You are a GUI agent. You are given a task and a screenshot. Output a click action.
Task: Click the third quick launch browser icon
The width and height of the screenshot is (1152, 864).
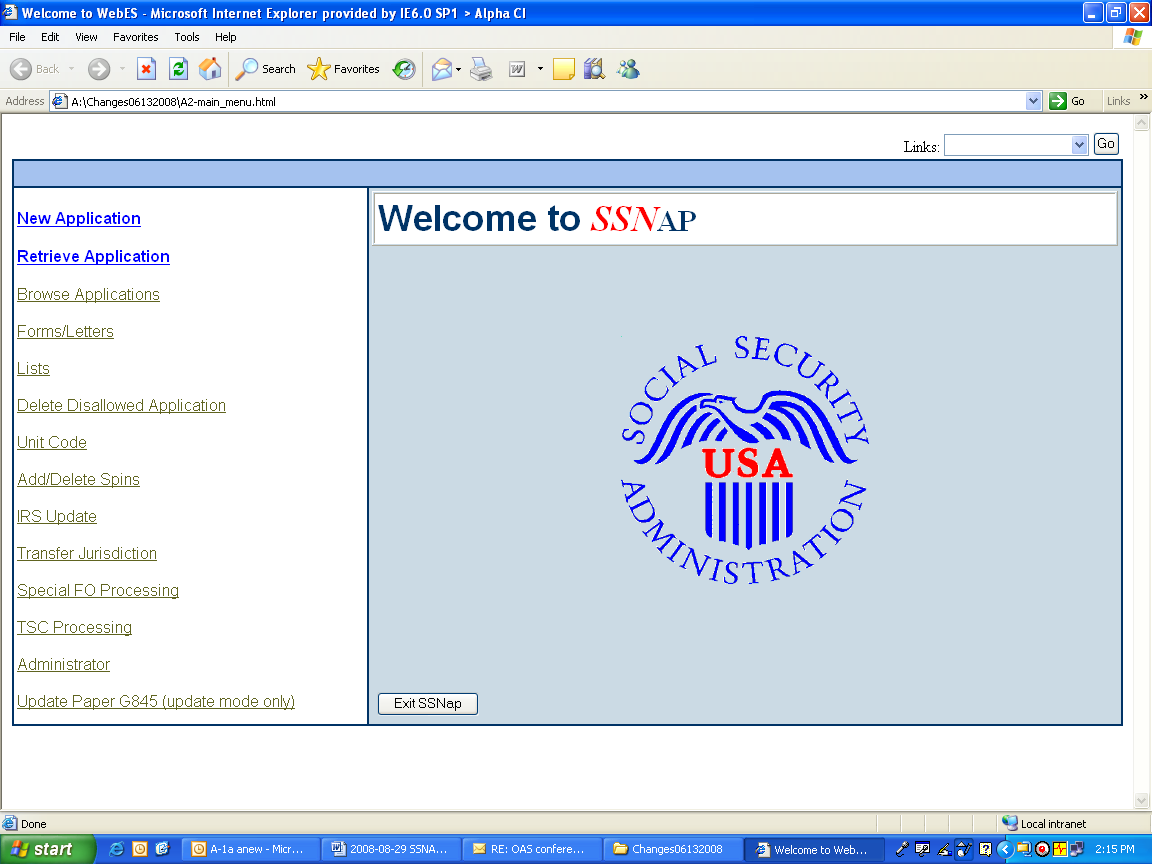162,849
